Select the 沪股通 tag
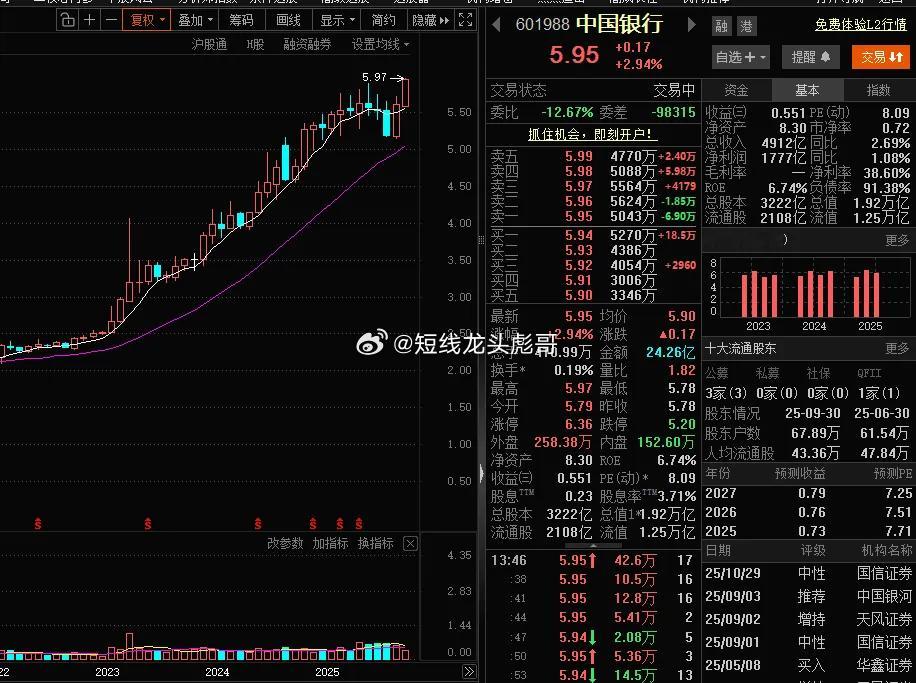The height and width of the screenshot is (683, 916). [x=209, y=44]
